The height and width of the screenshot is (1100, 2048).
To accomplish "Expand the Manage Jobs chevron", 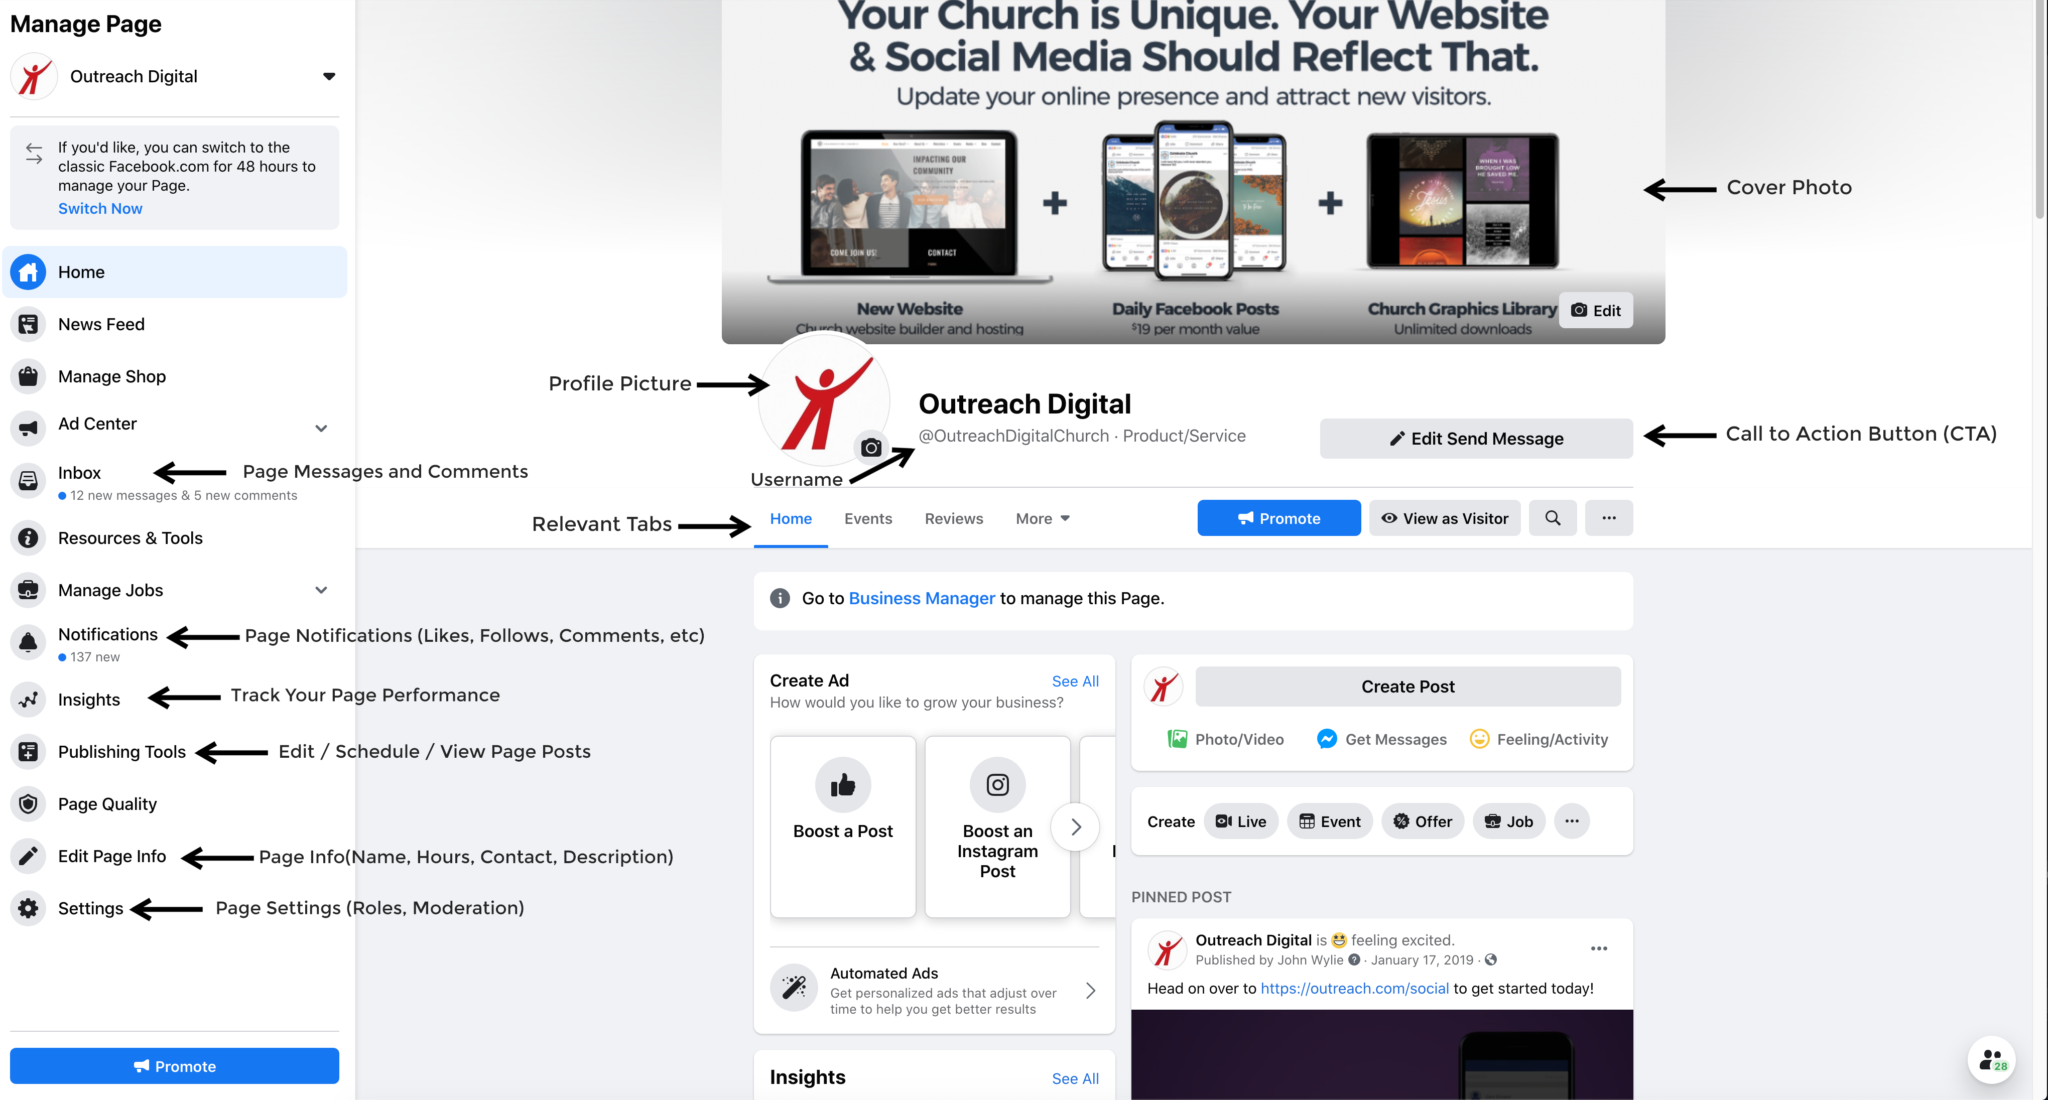I will click(x=321, y=590).
